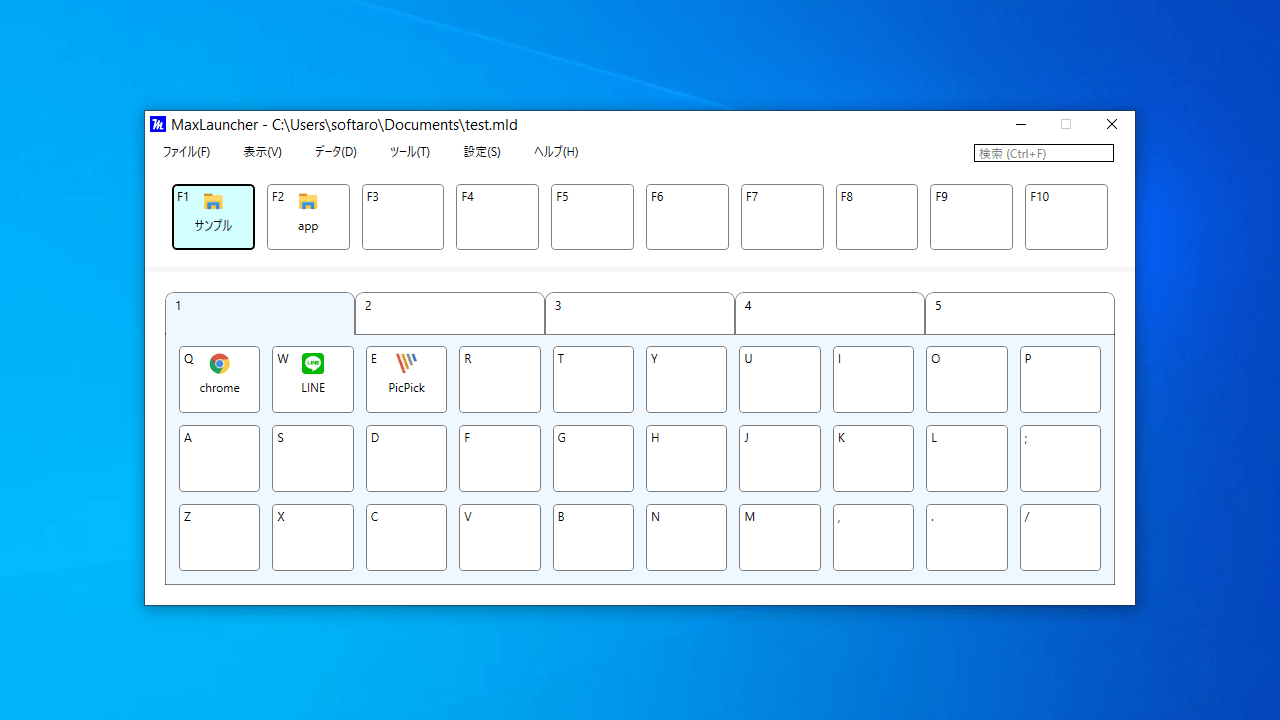Switch to tab 4

830,313
